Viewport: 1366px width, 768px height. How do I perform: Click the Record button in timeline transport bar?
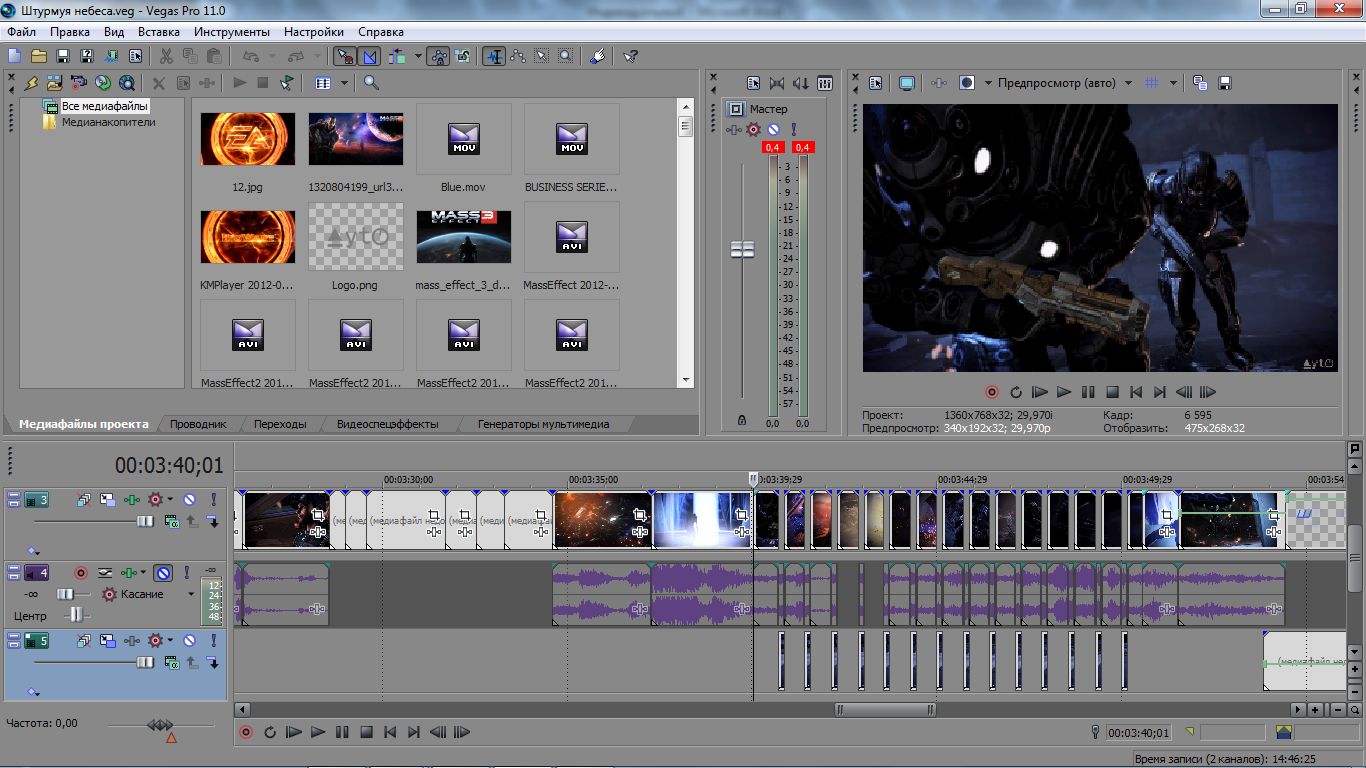(246, 732)
